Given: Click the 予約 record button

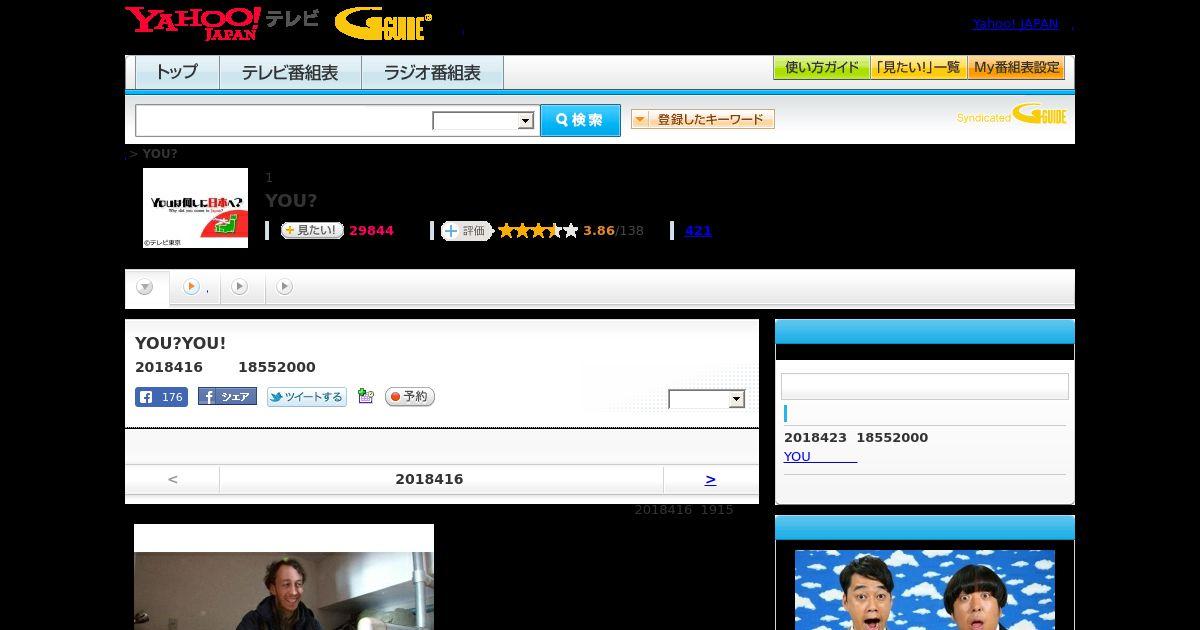Looking at the screenshot, I should point(410,397).
